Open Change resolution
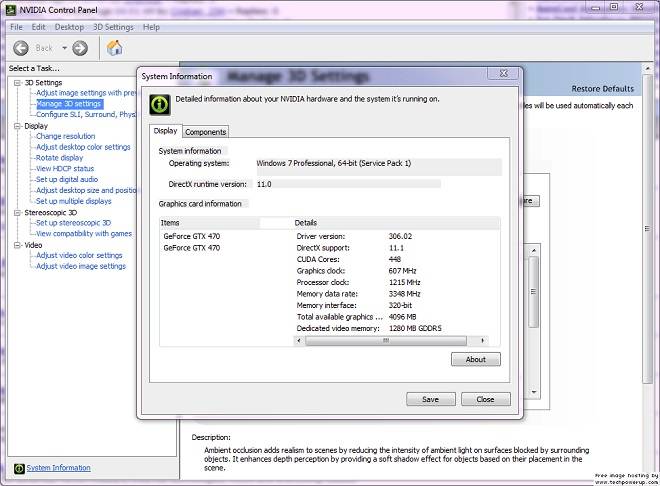Screen dimensions: 660x486 [x=66, y=136]
